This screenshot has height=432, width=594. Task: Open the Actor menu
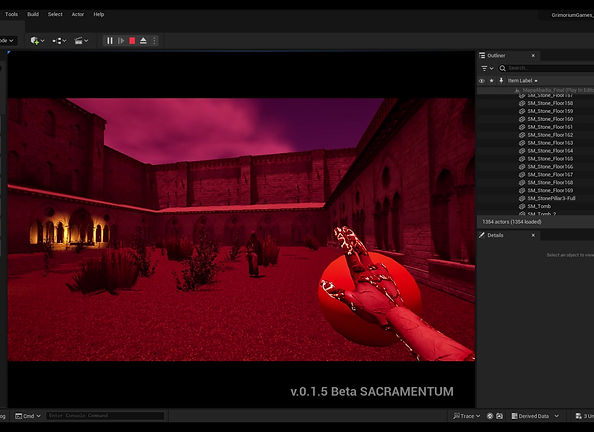[x=78, y=14]
